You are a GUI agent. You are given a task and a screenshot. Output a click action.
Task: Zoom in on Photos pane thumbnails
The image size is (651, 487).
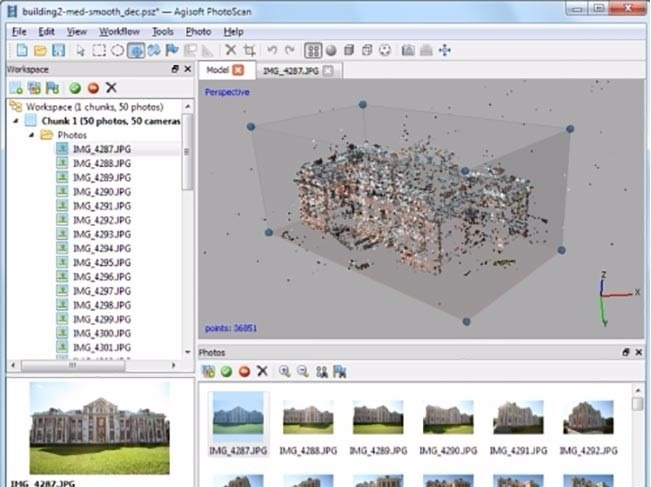285,371
